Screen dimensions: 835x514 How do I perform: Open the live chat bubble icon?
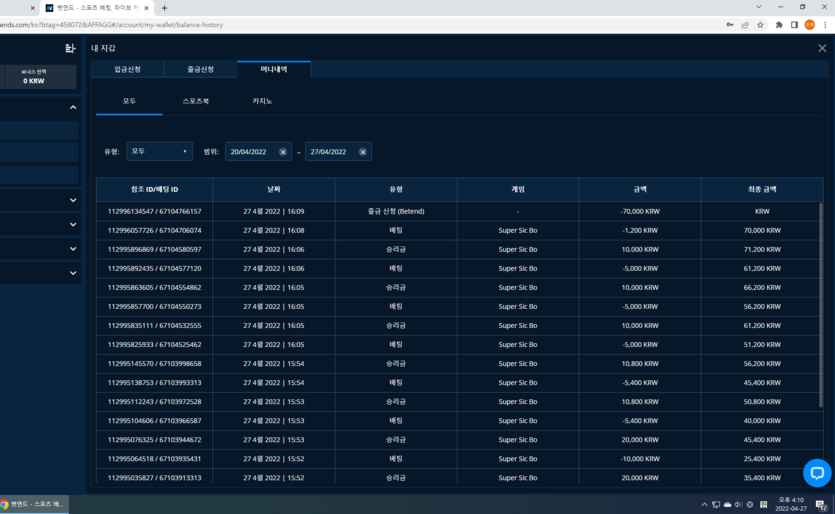[x=817, y=472]
